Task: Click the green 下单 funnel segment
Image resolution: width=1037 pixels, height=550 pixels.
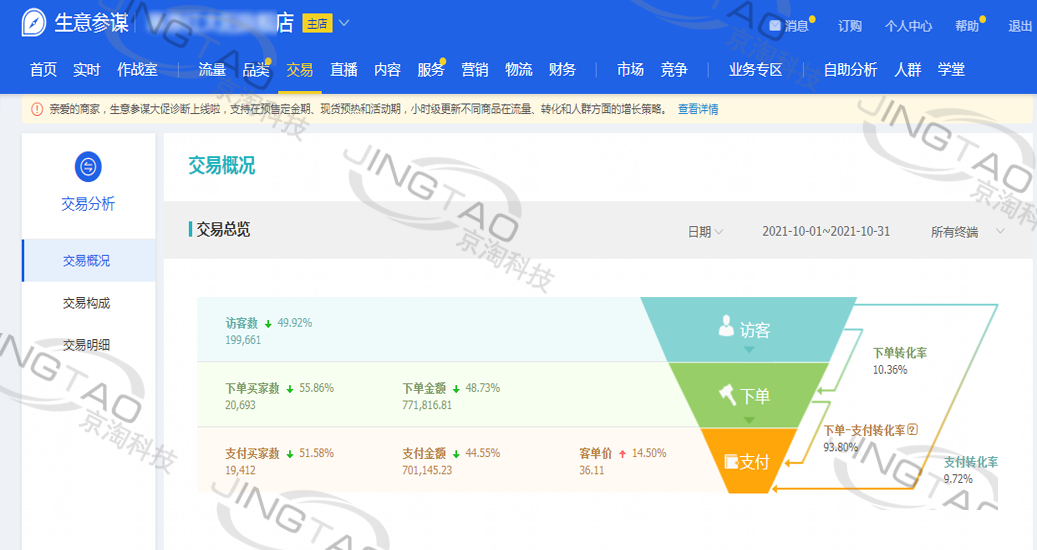Action: point(749,395)
